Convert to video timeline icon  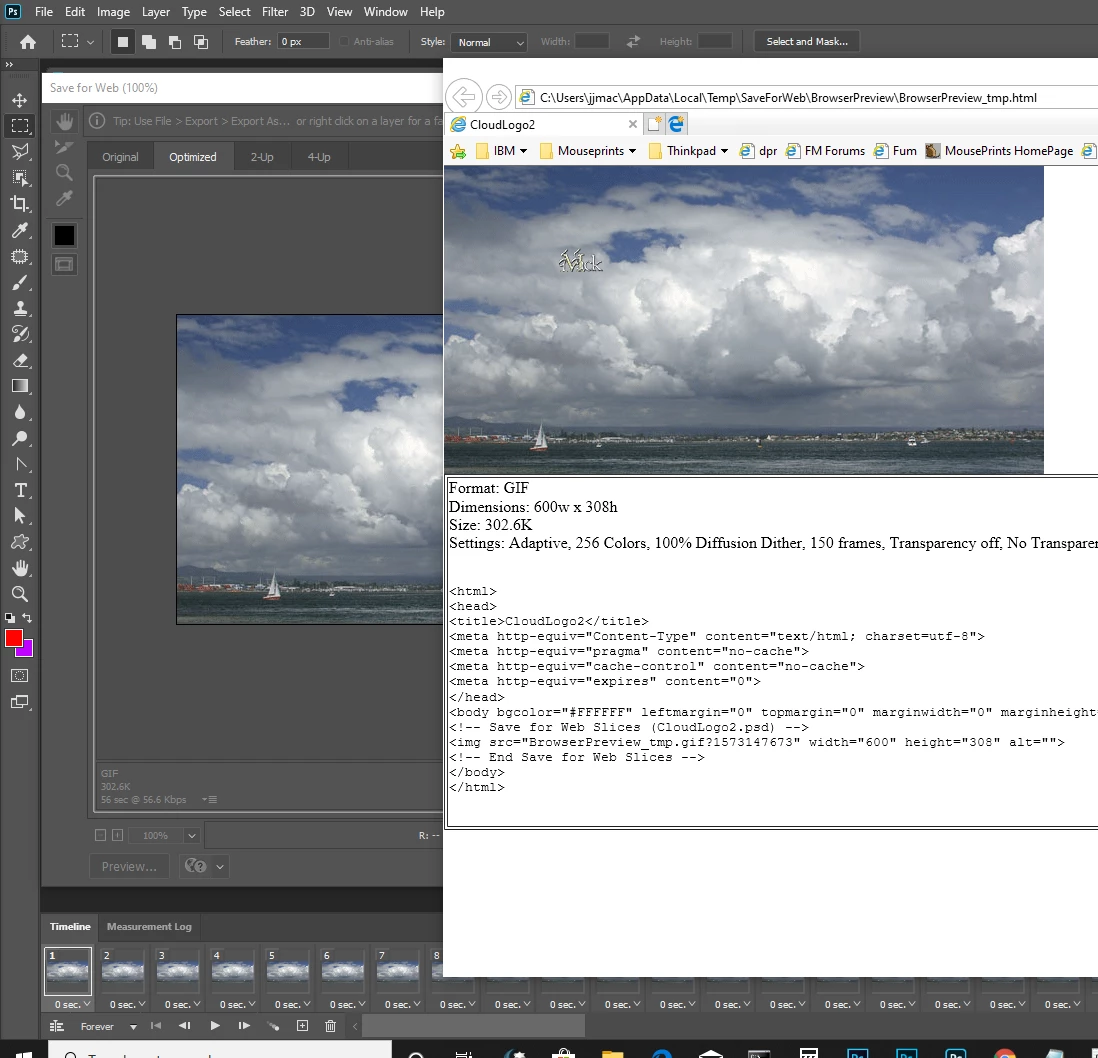pyautogui.click(x=57, y=1026)
